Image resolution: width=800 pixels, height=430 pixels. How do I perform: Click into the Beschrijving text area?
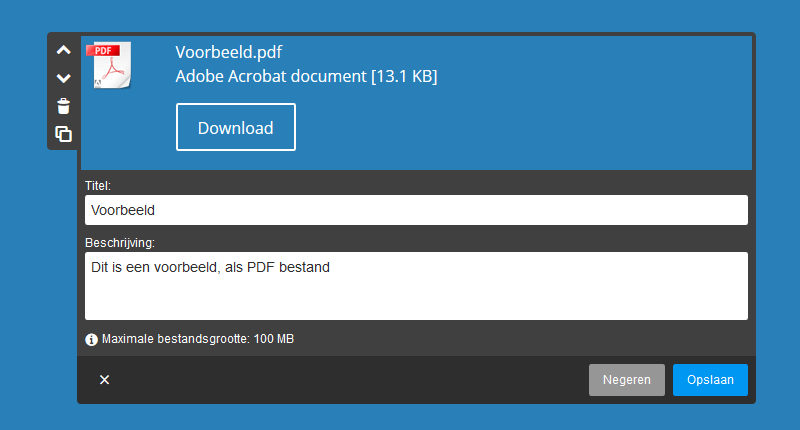(416, 286)
